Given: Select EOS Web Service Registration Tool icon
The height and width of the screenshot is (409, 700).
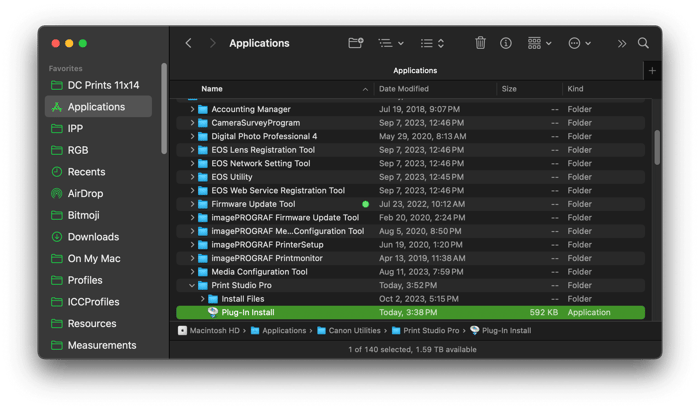Looking at the screenshot, I should pyautogui.click(x=203, y=191).
